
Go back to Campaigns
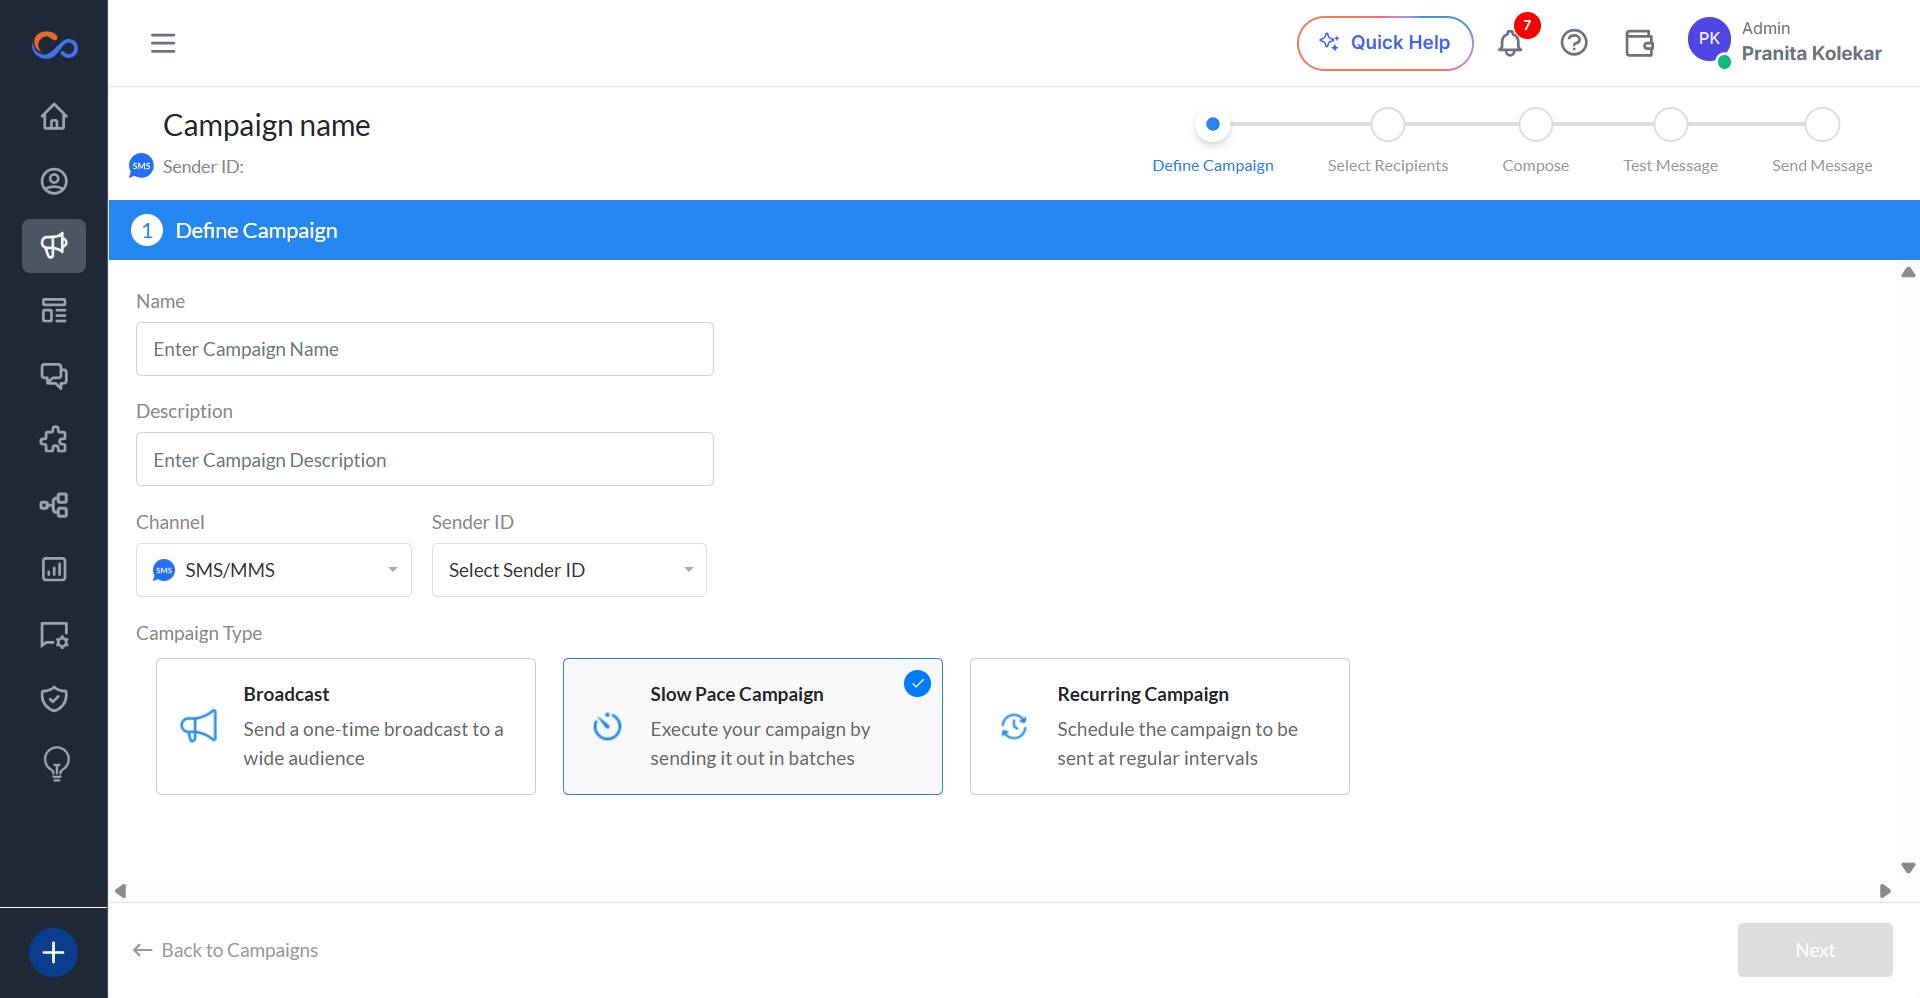[x=226, y=950]
